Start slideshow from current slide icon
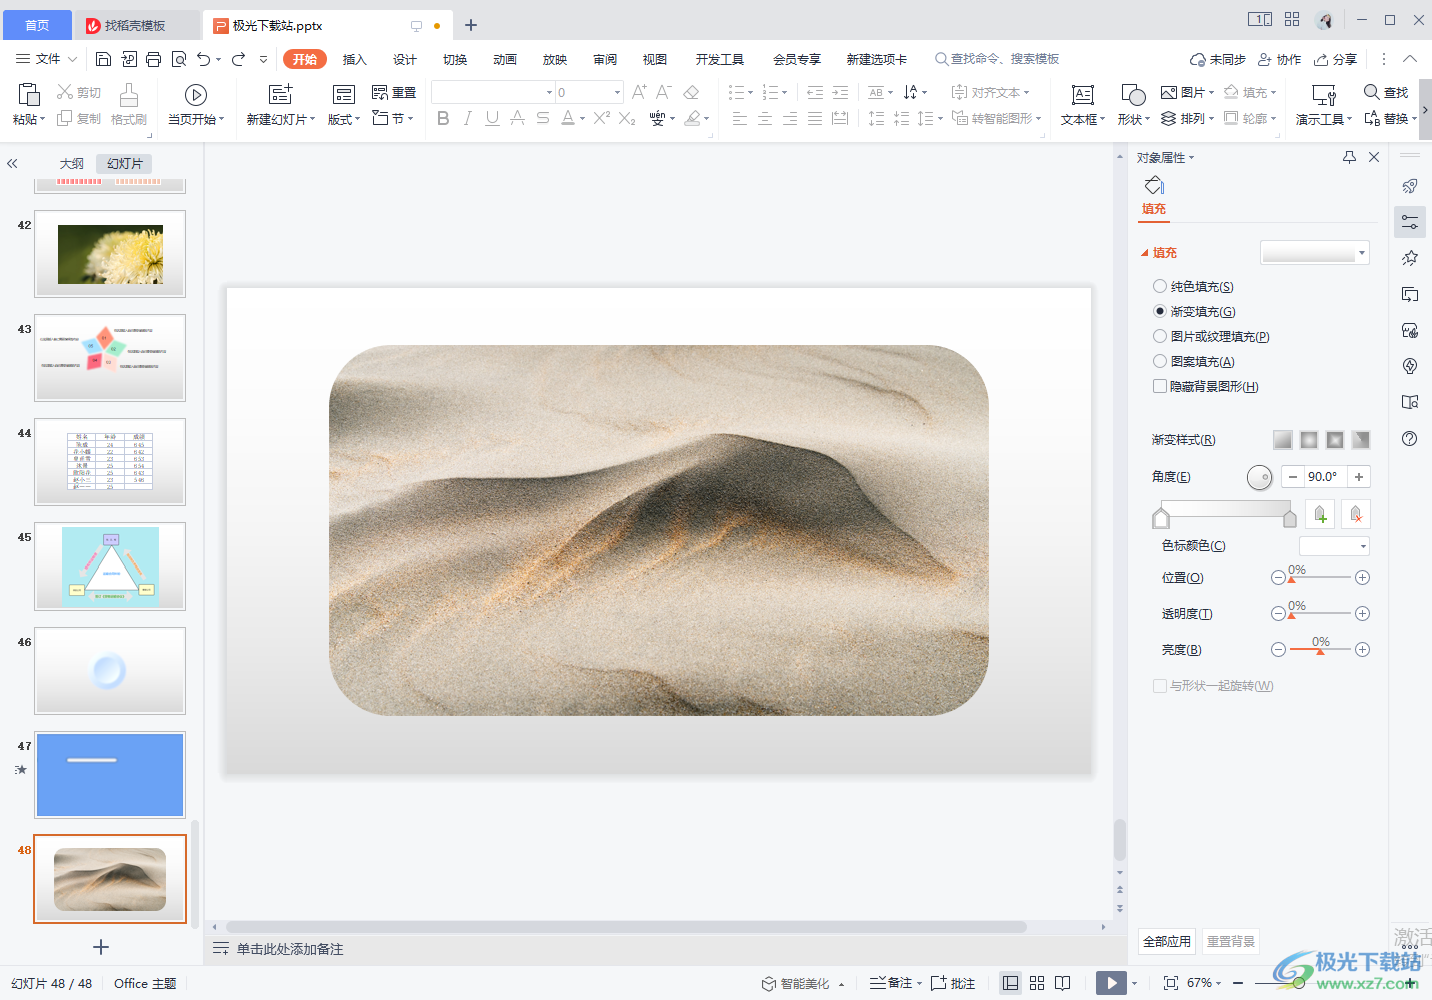The height and width of the screenshot is (1000, 1432). coord(196,94)
